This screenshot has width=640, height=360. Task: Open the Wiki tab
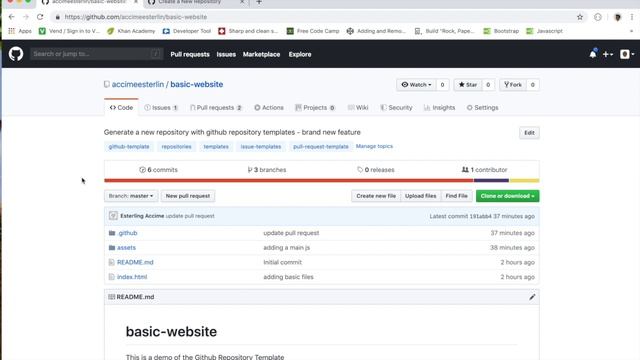pos(358,107)
